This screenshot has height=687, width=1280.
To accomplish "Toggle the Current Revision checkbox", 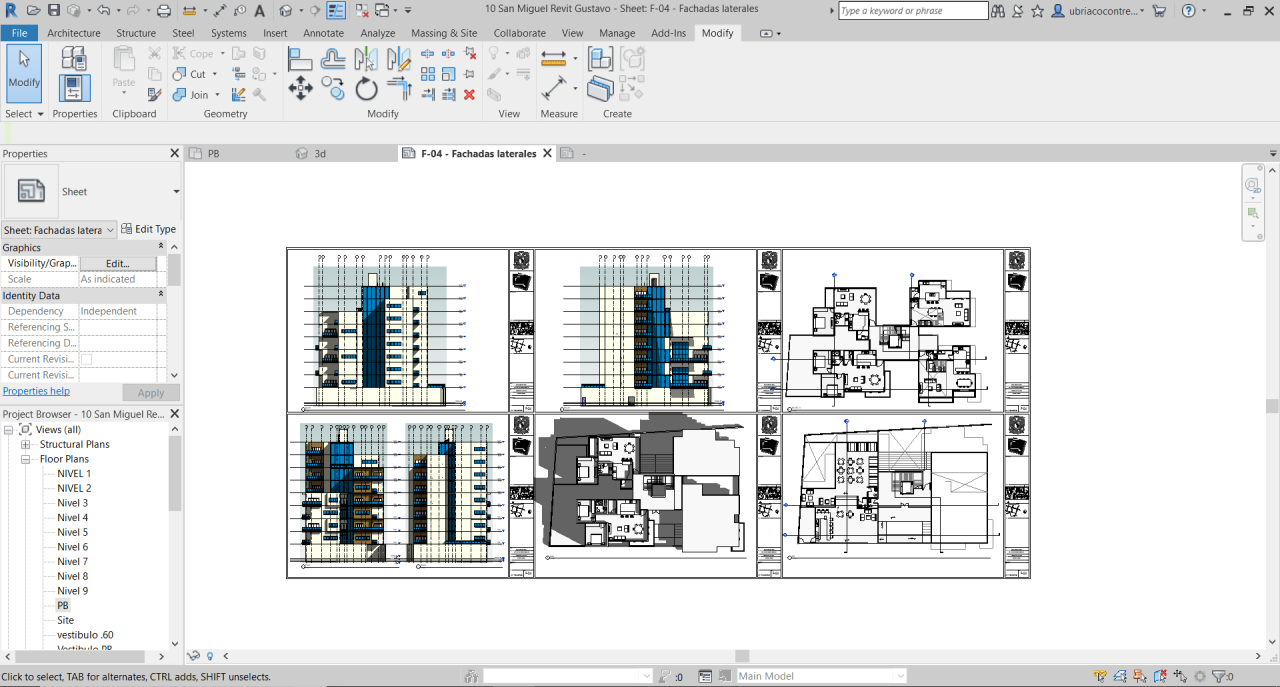I will point(86,359).
